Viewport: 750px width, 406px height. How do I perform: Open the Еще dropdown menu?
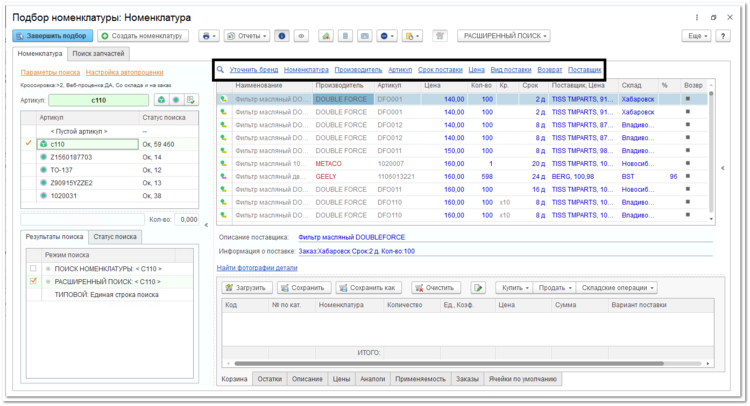tap(696, 36)
